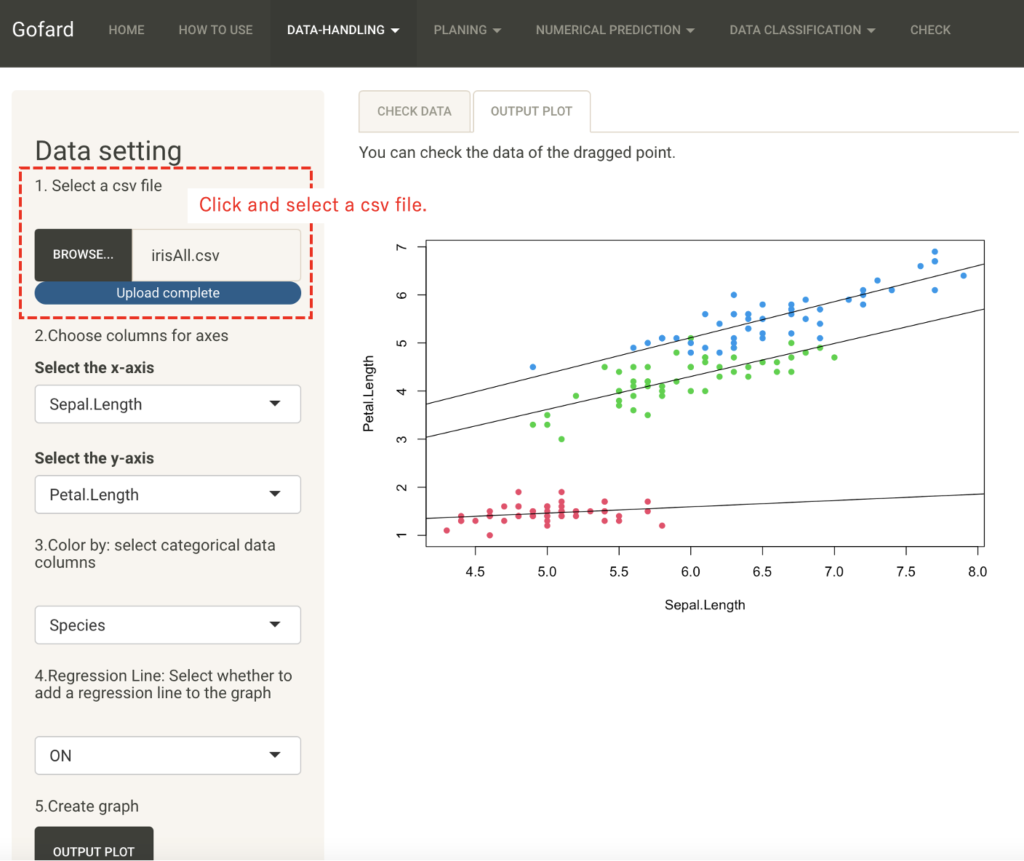Open the x-axis Sepal.Length dropdown
Viewport: 1024px width, 861px height.
click(168, 404)
